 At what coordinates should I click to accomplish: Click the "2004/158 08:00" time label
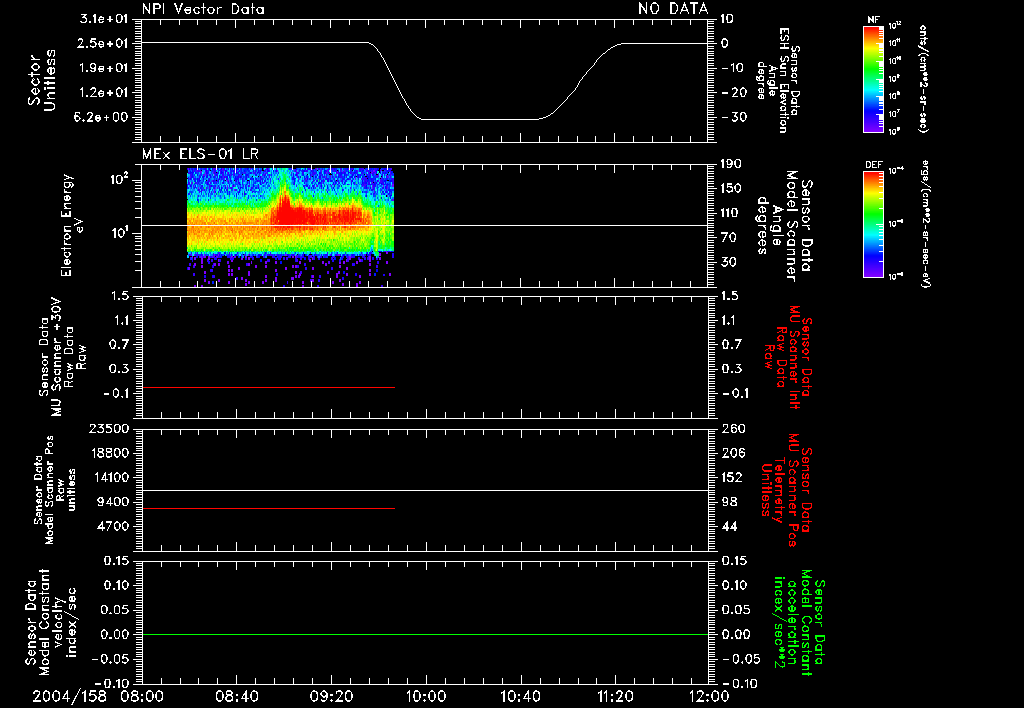[x=98, y=696]
